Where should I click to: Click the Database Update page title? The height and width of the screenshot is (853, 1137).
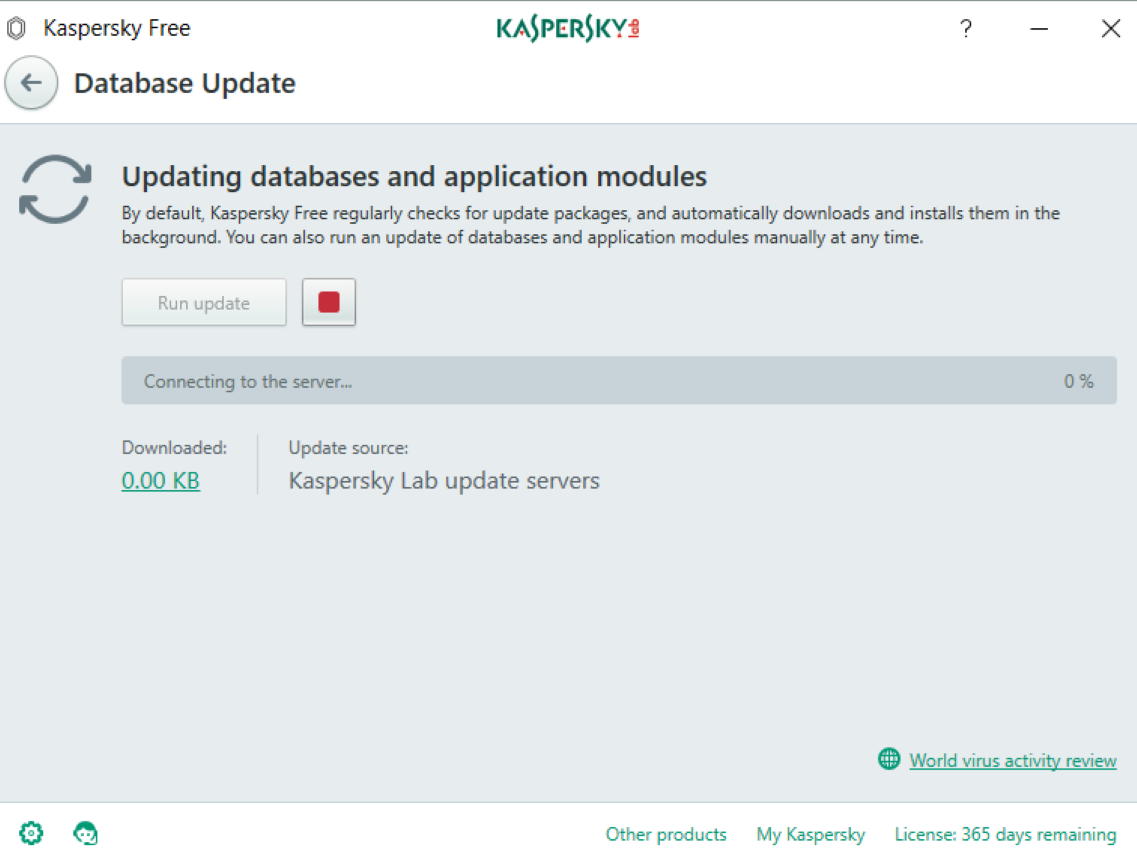click(185, 83)
